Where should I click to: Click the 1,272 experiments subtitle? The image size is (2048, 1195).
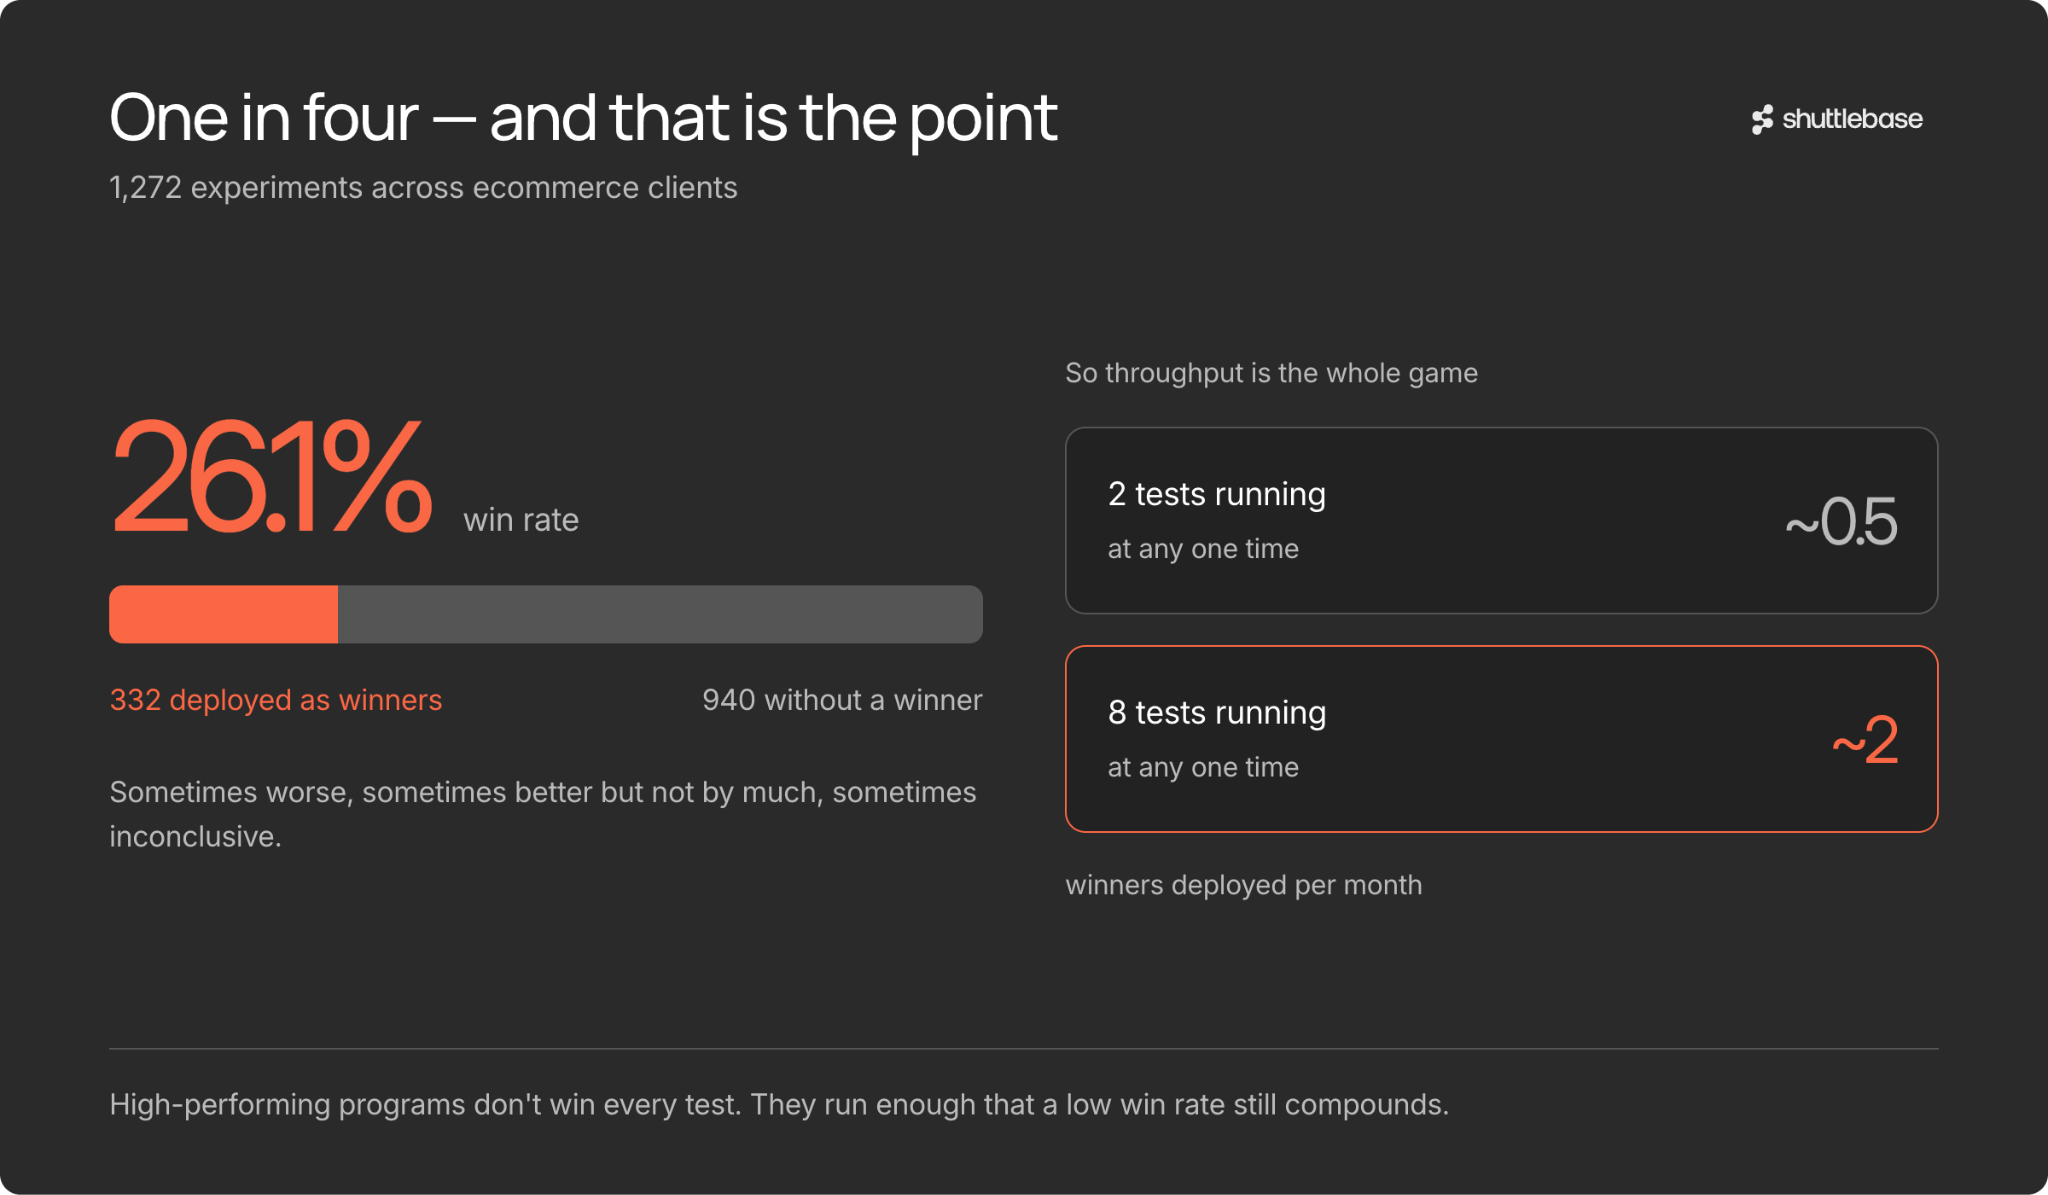(x=423, y=188)
